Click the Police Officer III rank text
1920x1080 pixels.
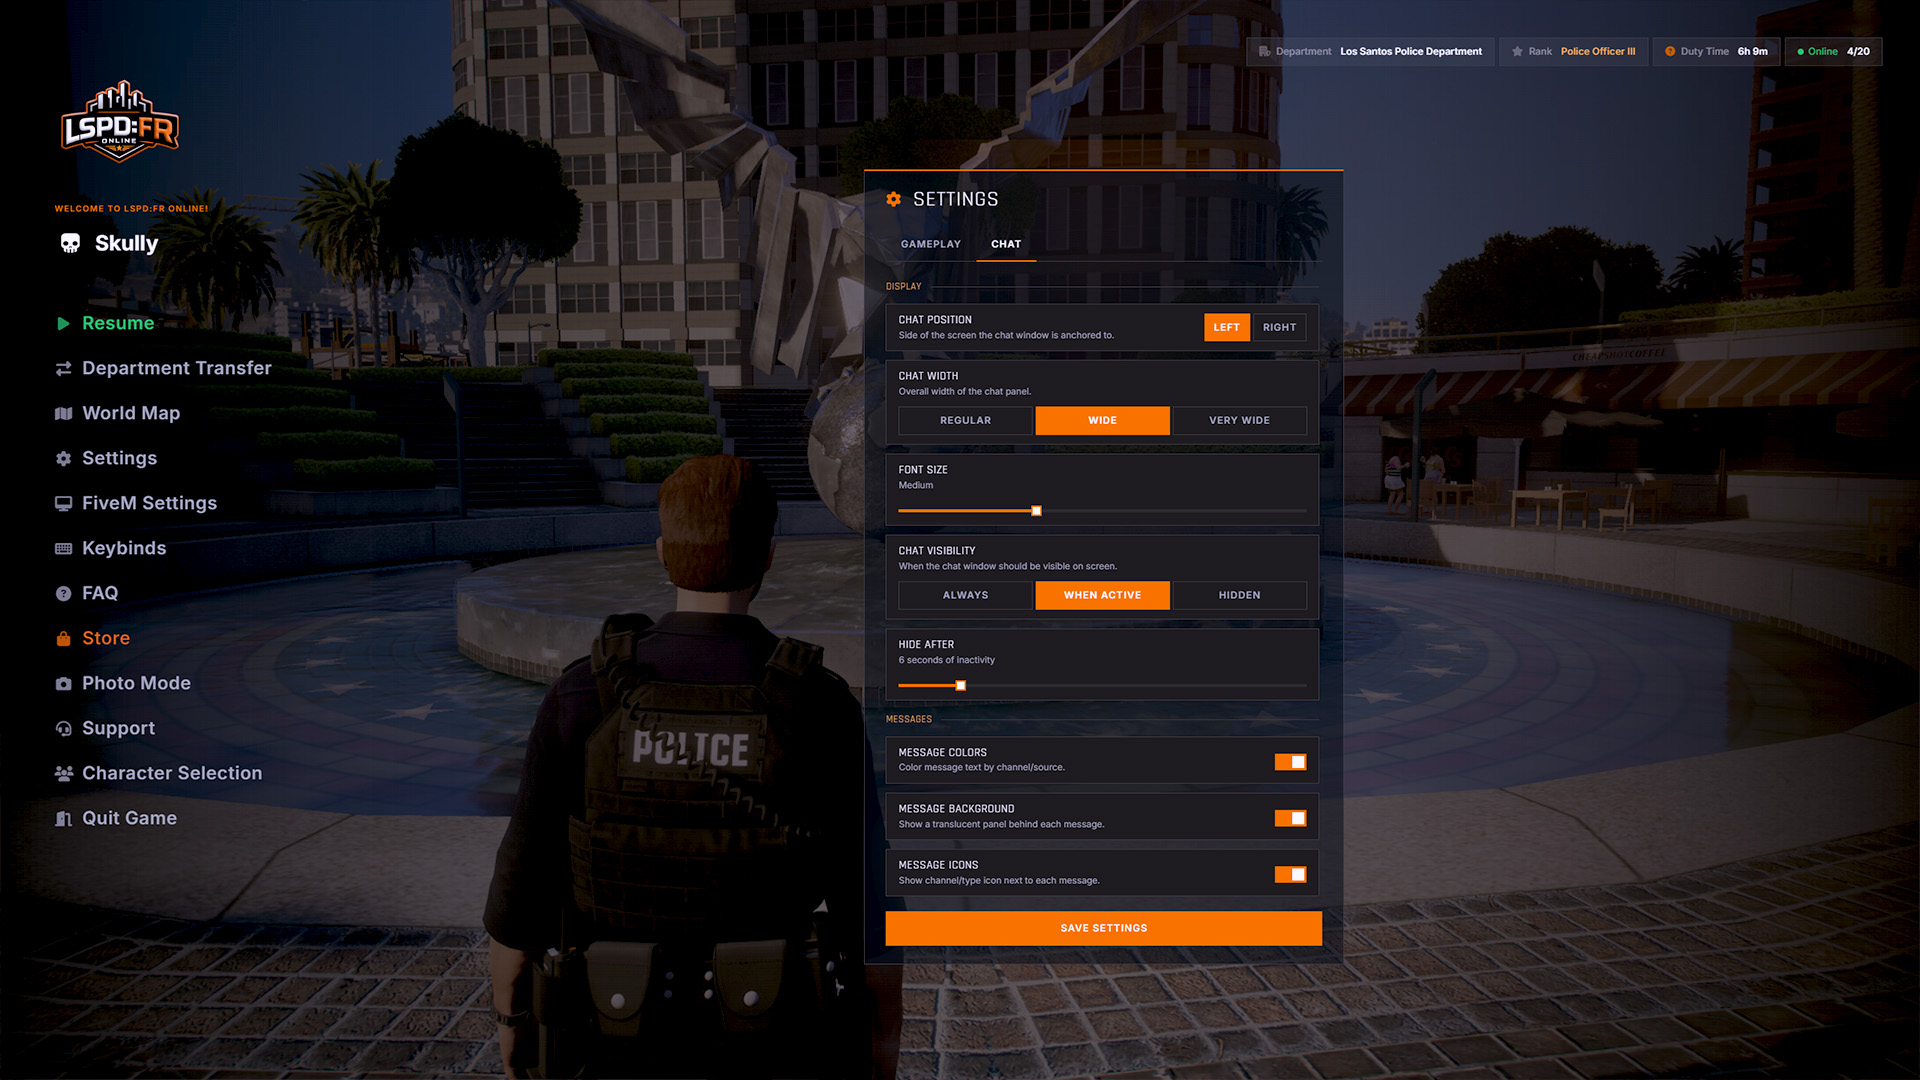1598,51
